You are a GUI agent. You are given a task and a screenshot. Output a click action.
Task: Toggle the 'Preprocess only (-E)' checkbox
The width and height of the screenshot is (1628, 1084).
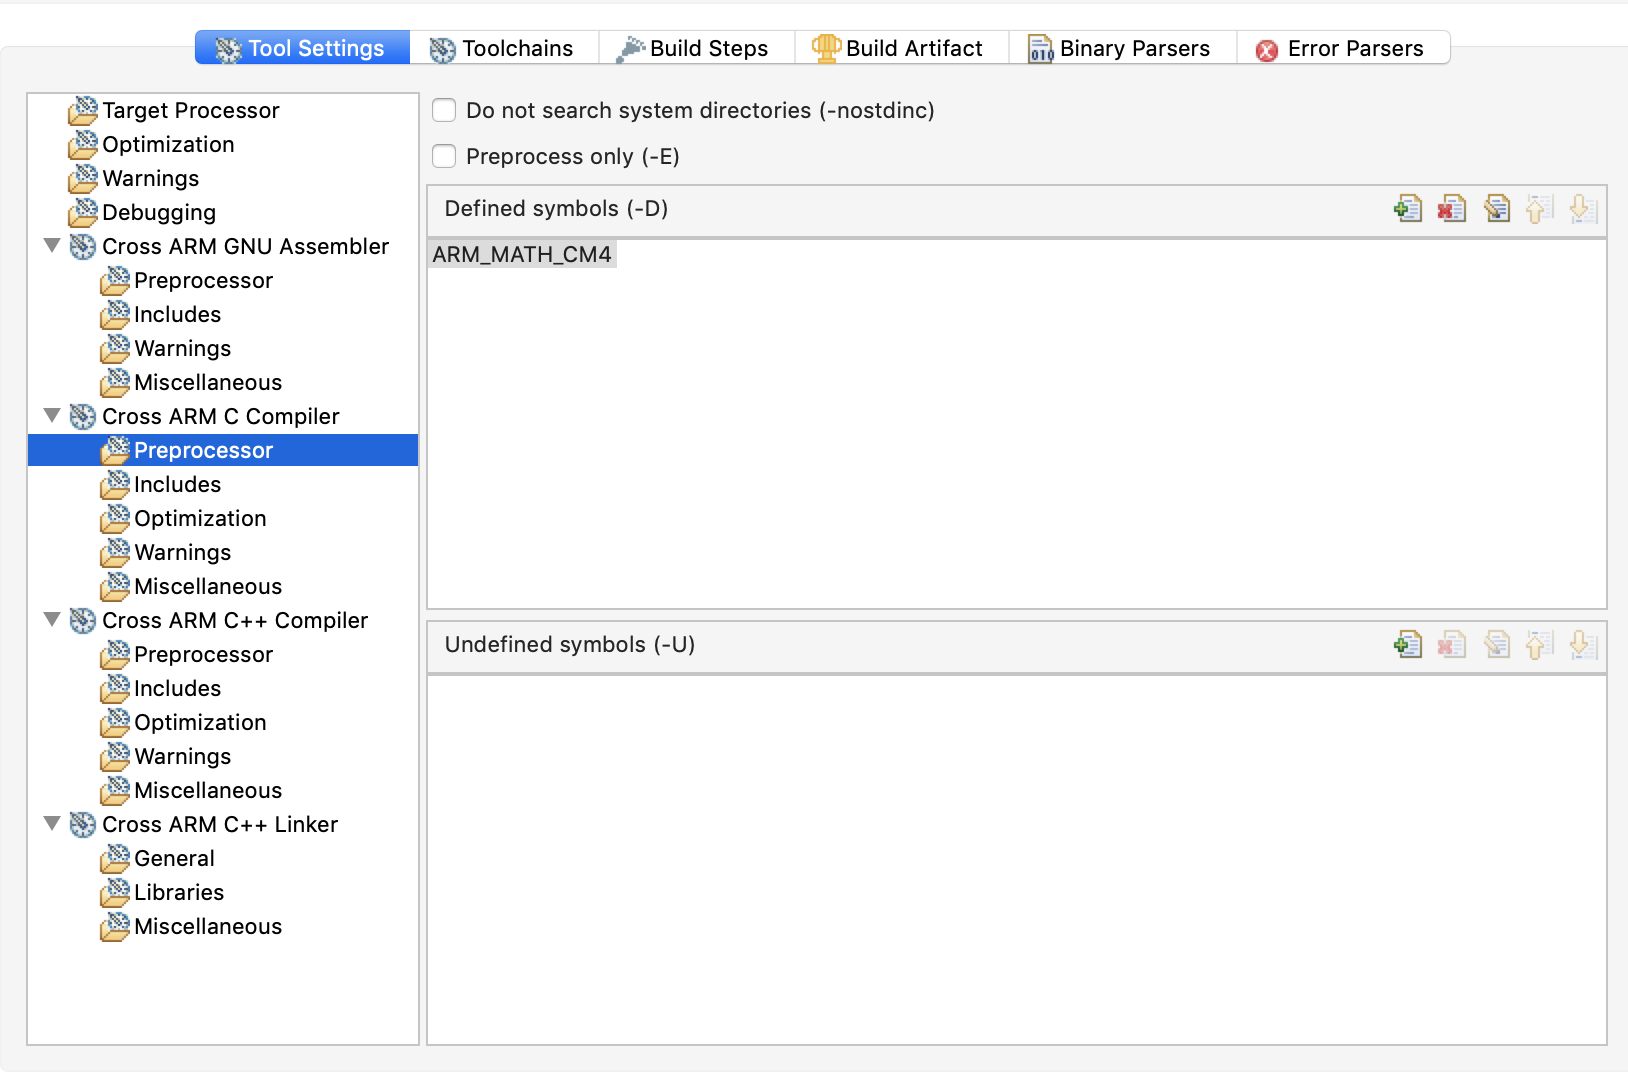[445, 156]
